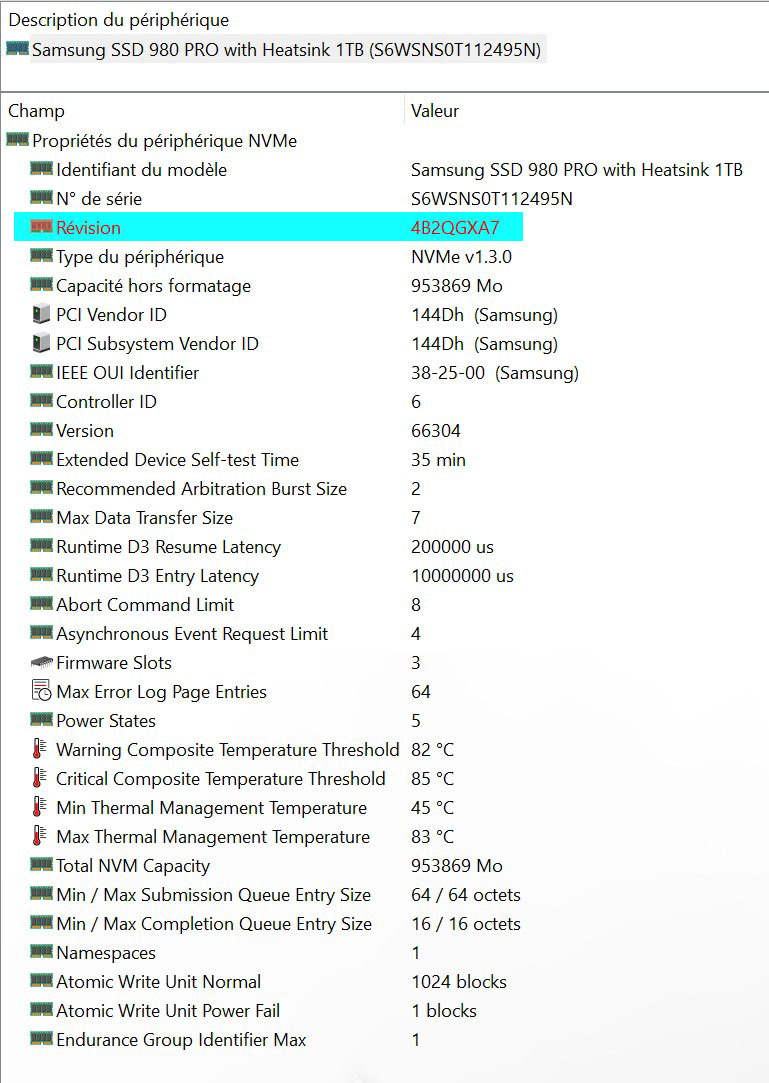Click the red icon of the Révision row
Screen dimensions: 769x1083
41,227
